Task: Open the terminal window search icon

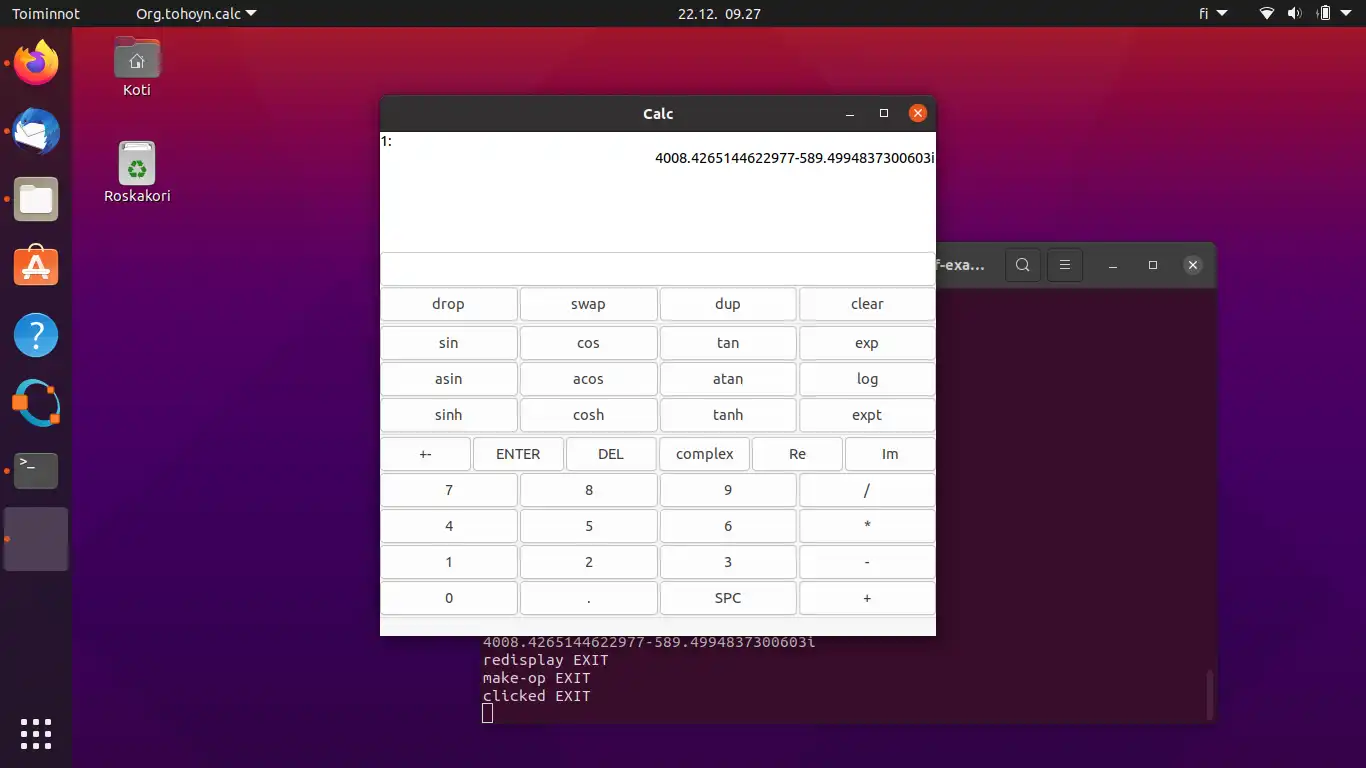Action: coord(1022,265)
